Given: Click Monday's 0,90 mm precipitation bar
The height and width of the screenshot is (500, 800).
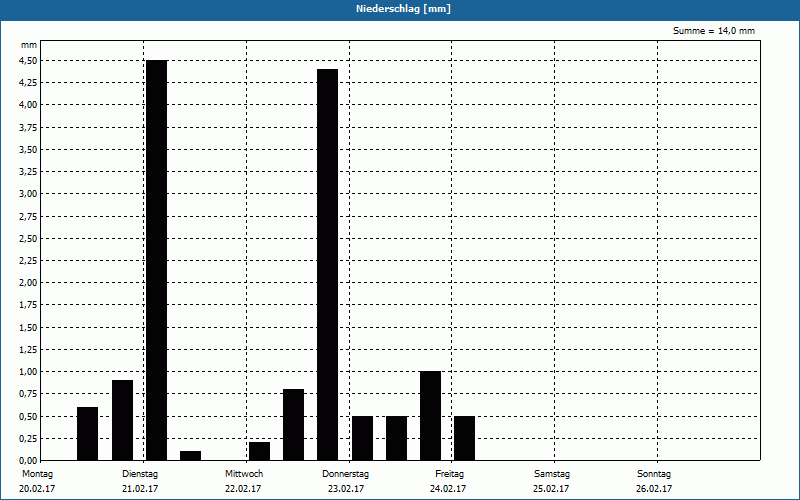Looking at the screenshot, I should (122, 420).
